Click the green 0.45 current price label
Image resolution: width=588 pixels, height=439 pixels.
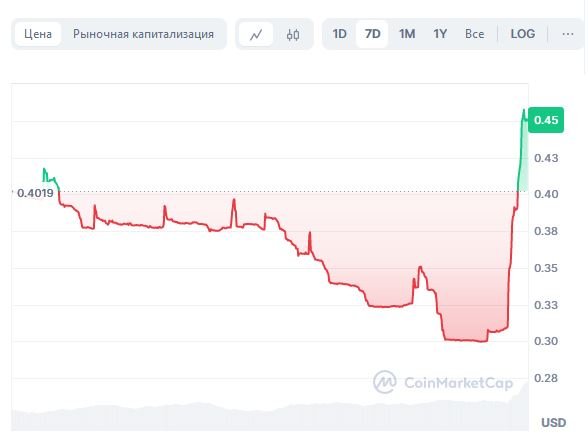[546, 120]
